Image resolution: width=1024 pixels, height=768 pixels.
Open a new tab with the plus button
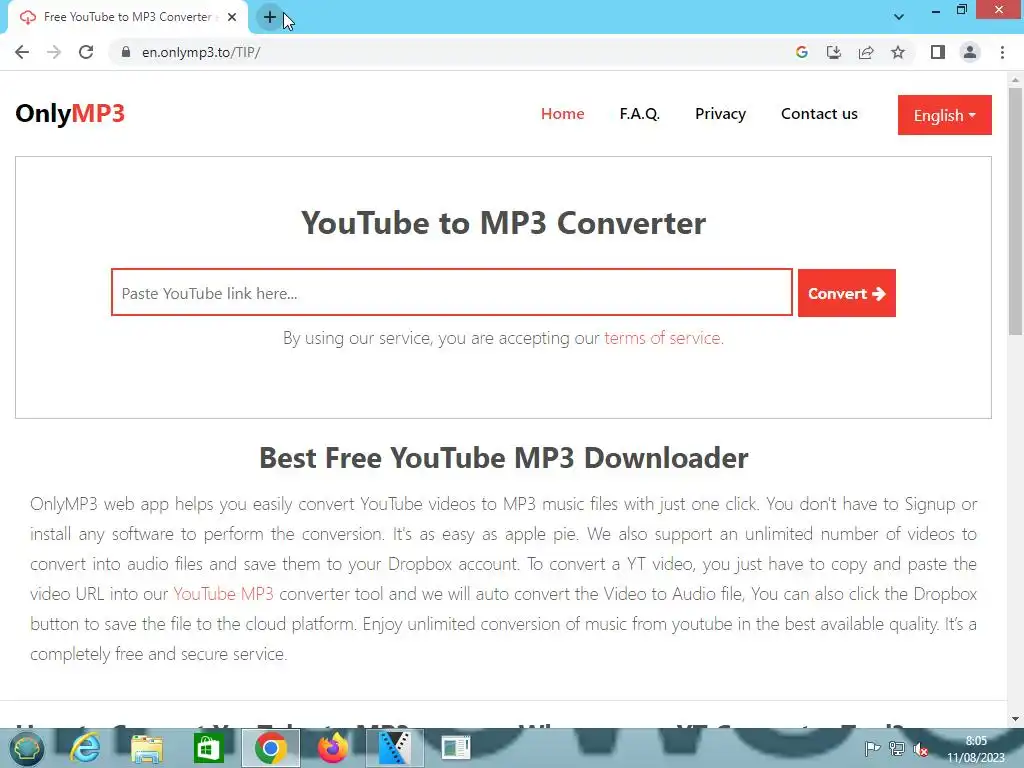270,17
